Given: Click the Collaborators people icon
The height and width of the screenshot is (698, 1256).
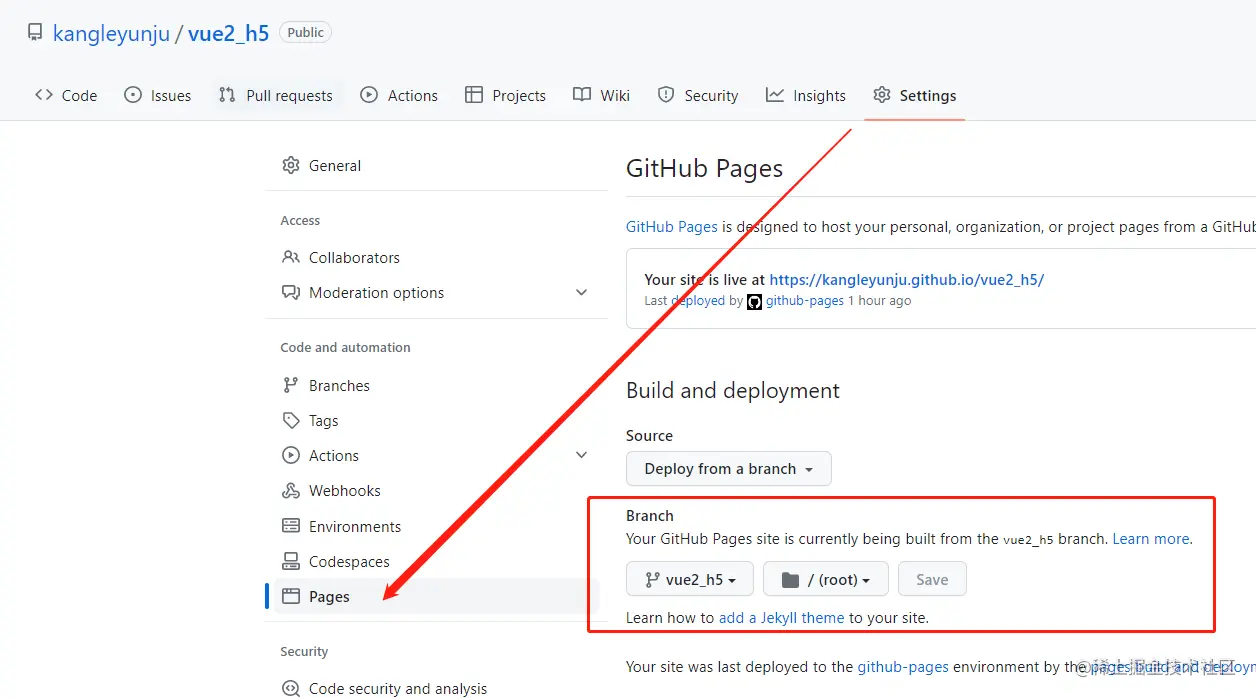Looking at the screenshot, I should (291, 257).
